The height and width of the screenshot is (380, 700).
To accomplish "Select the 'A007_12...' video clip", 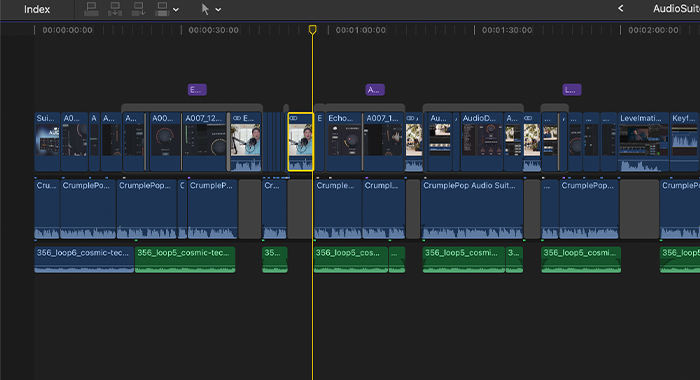I will 204,142.
